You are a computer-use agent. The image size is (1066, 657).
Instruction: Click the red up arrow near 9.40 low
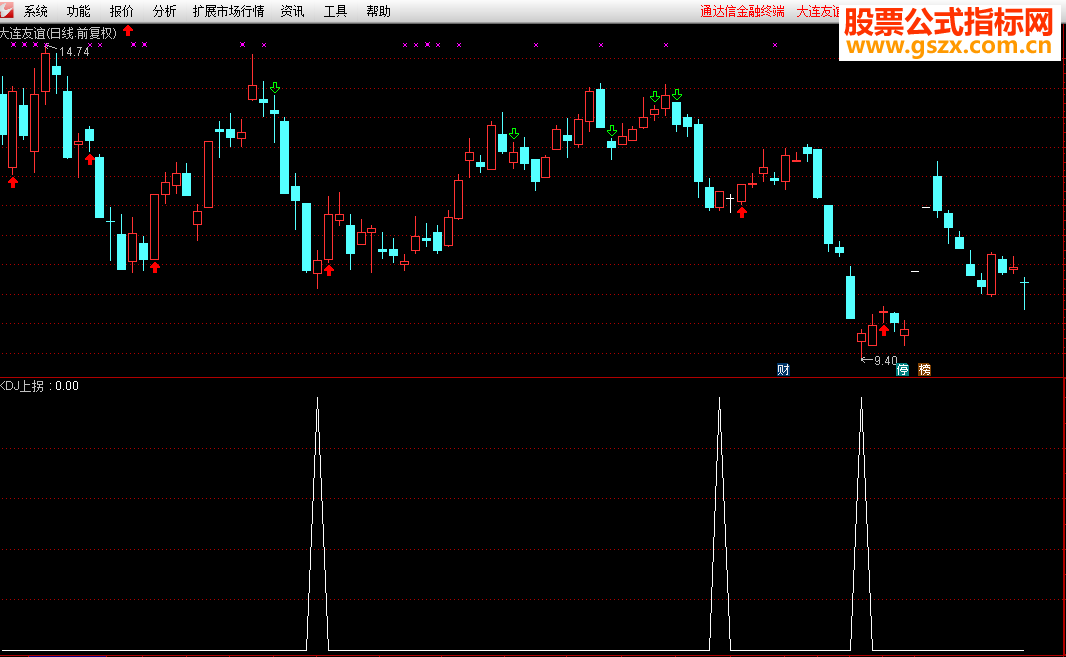coord(883,331)
